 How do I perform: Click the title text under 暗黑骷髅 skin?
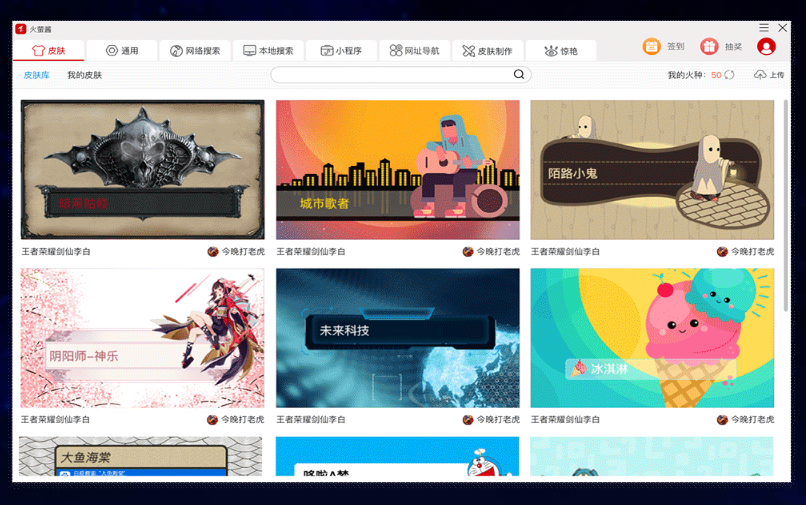coord(56,251)
